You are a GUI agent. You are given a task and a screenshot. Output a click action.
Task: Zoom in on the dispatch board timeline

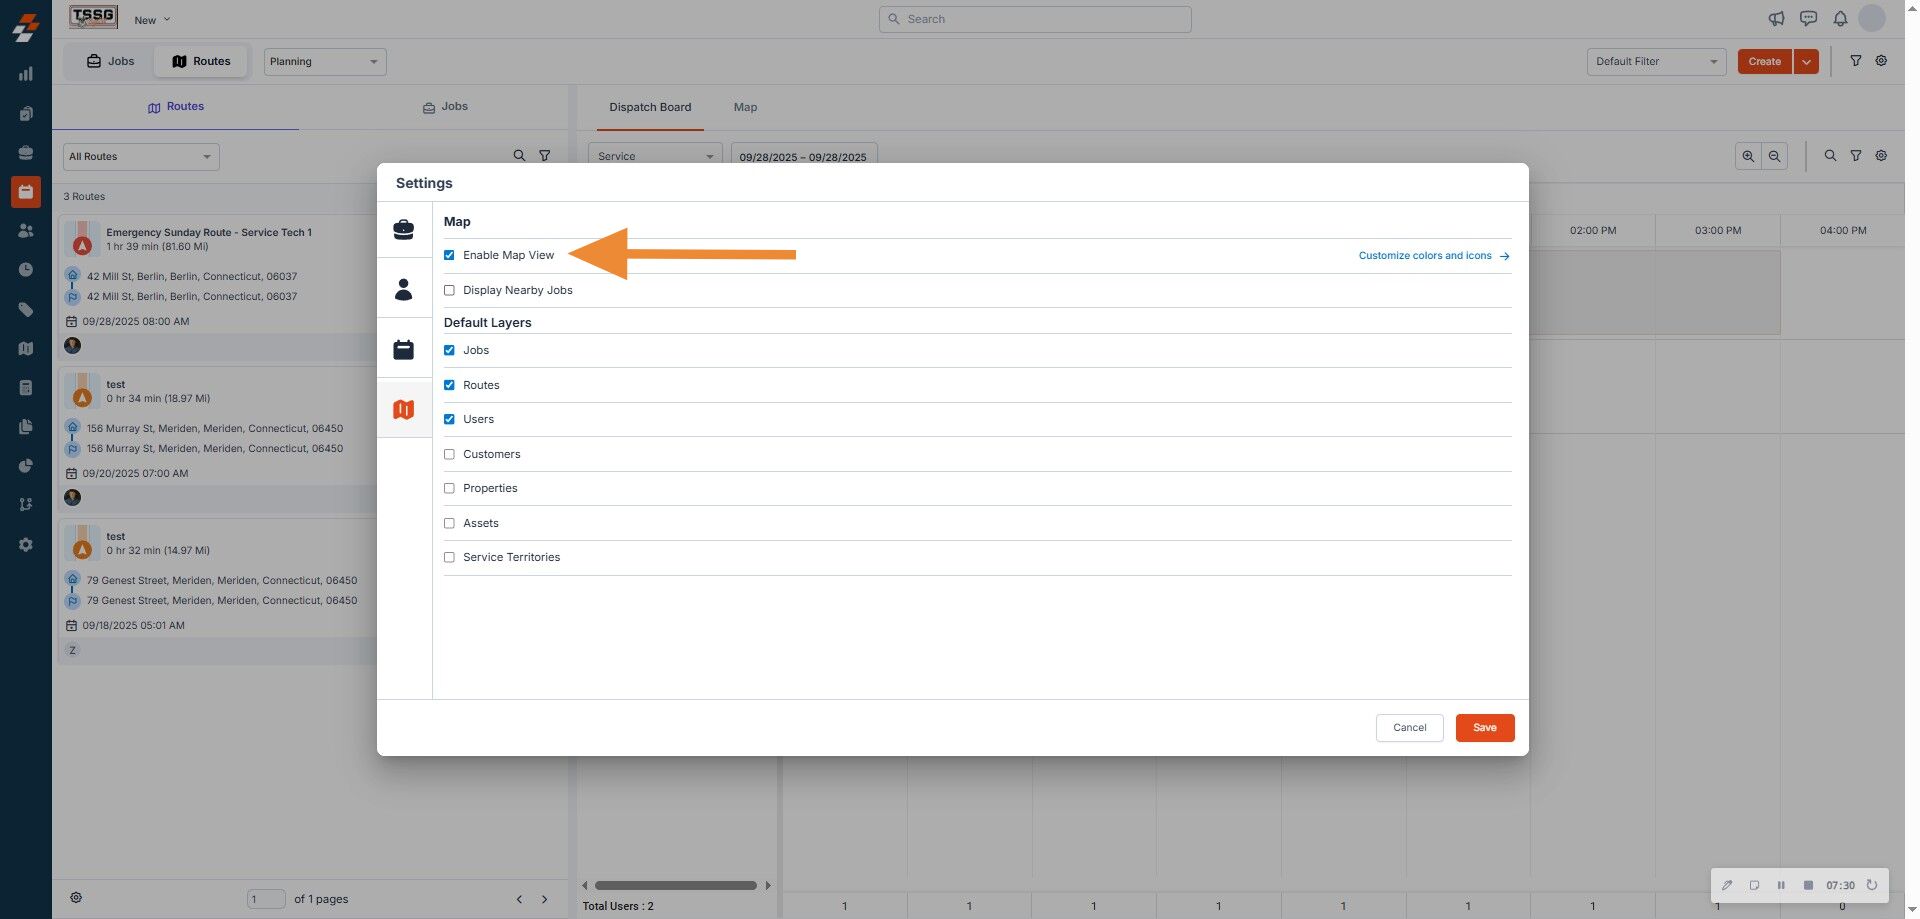click(x=1748, y=156)
